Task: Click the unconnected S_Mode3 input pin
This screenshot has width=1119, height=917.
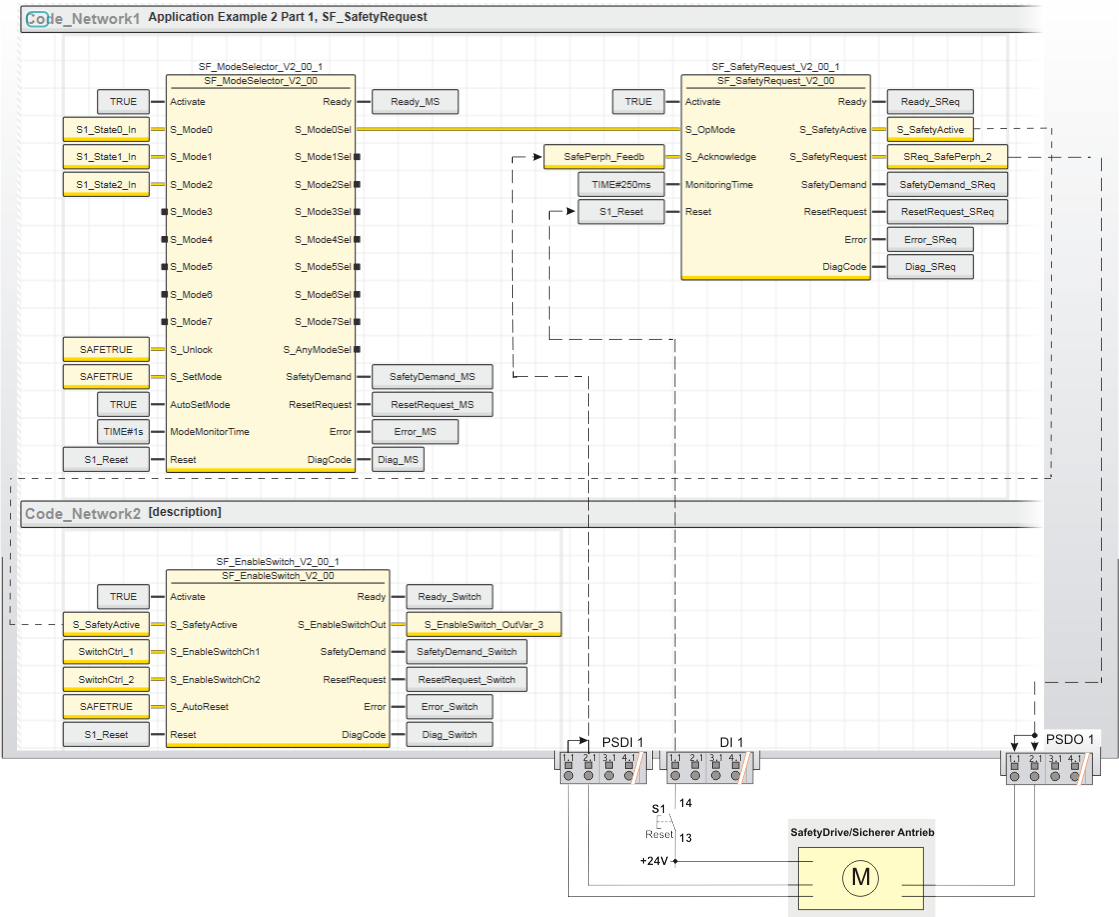Action: [x=163, y=212]
